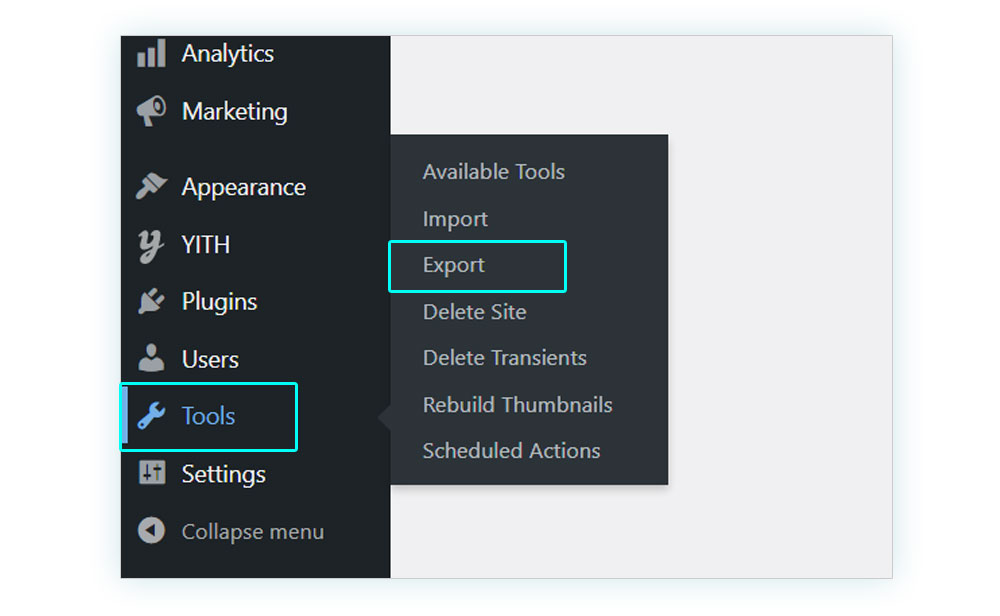This screenshot has width=1000, height=616.
Task: Click the Collapse menu arrow icon
Action: (x=151, y=531)
